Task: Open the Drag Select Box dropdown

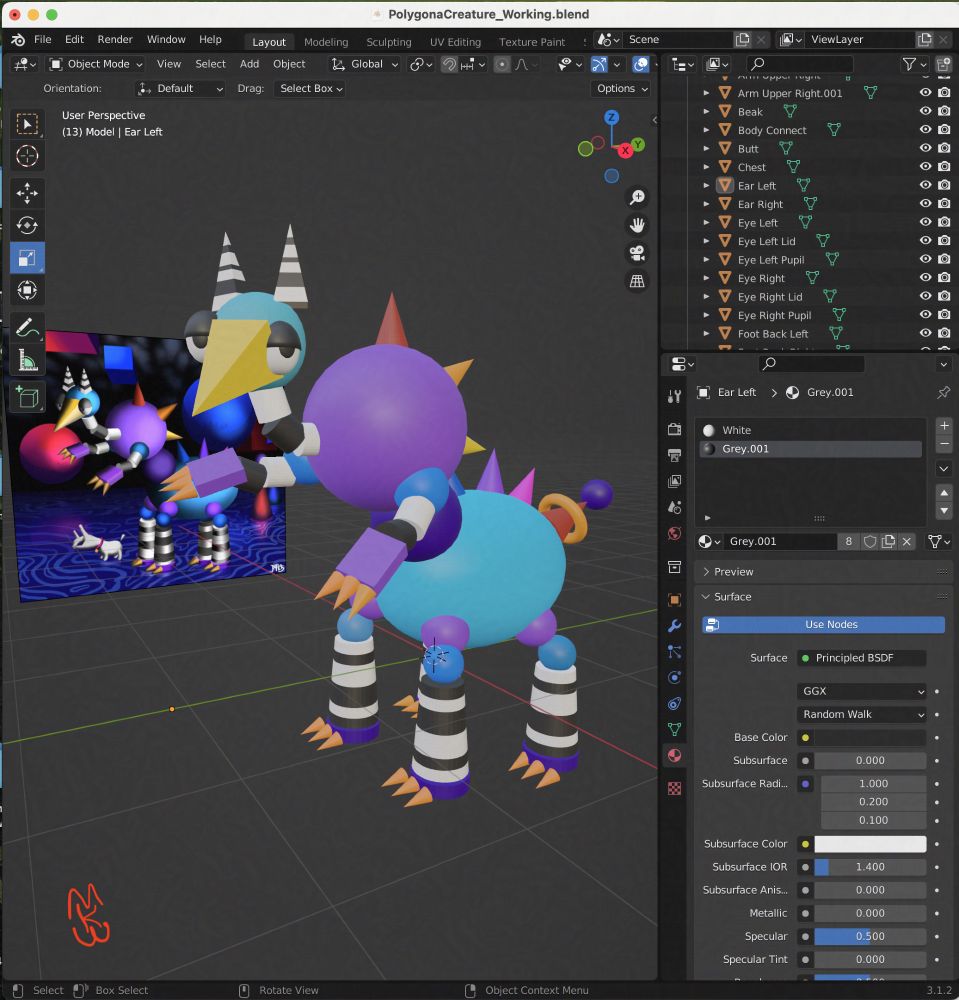Action: point(311,89)
